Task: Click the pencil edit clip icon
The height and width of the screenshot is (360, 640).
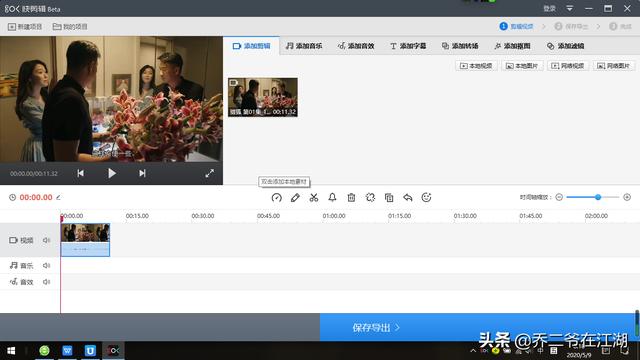Action: 295,198
